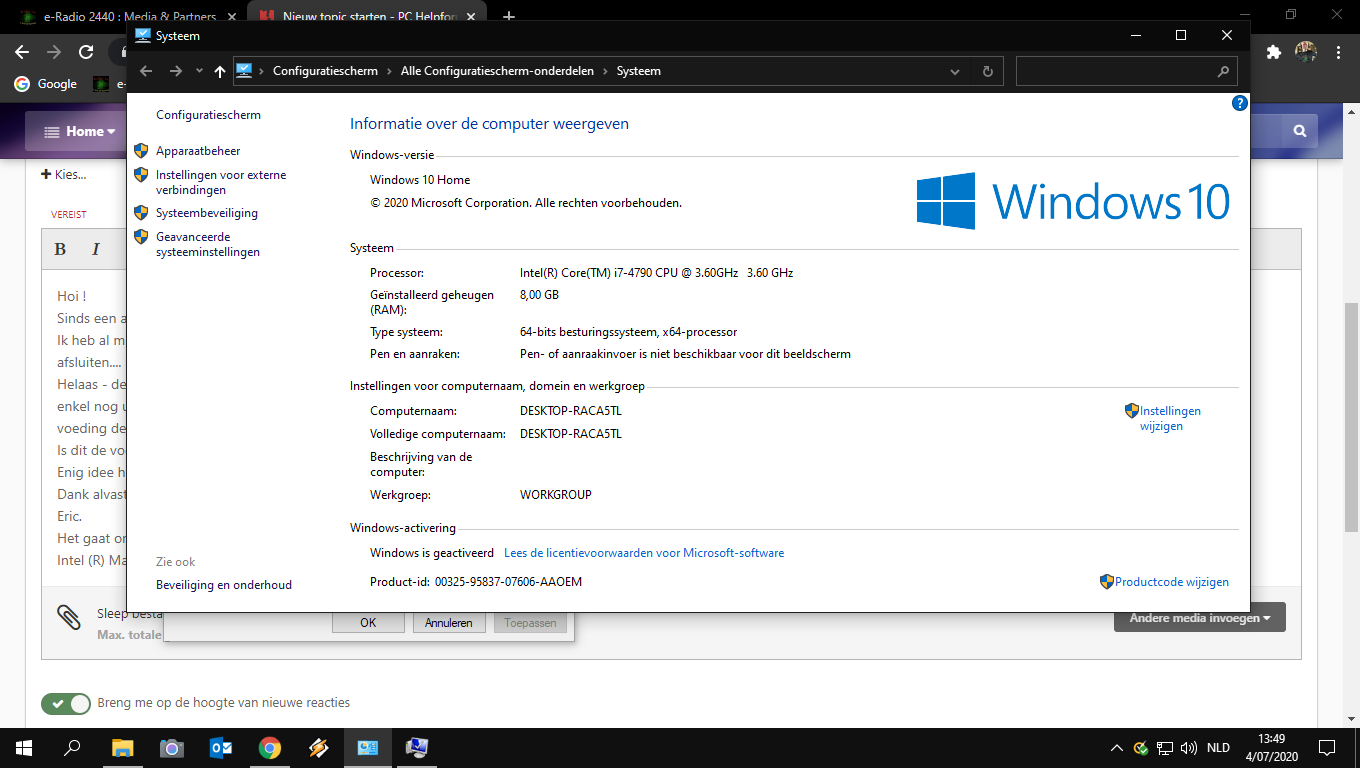Expand the address bar history dropdown
This screenshot has height=768, width=1360.
pyautogui.click(x=955, y=71)
